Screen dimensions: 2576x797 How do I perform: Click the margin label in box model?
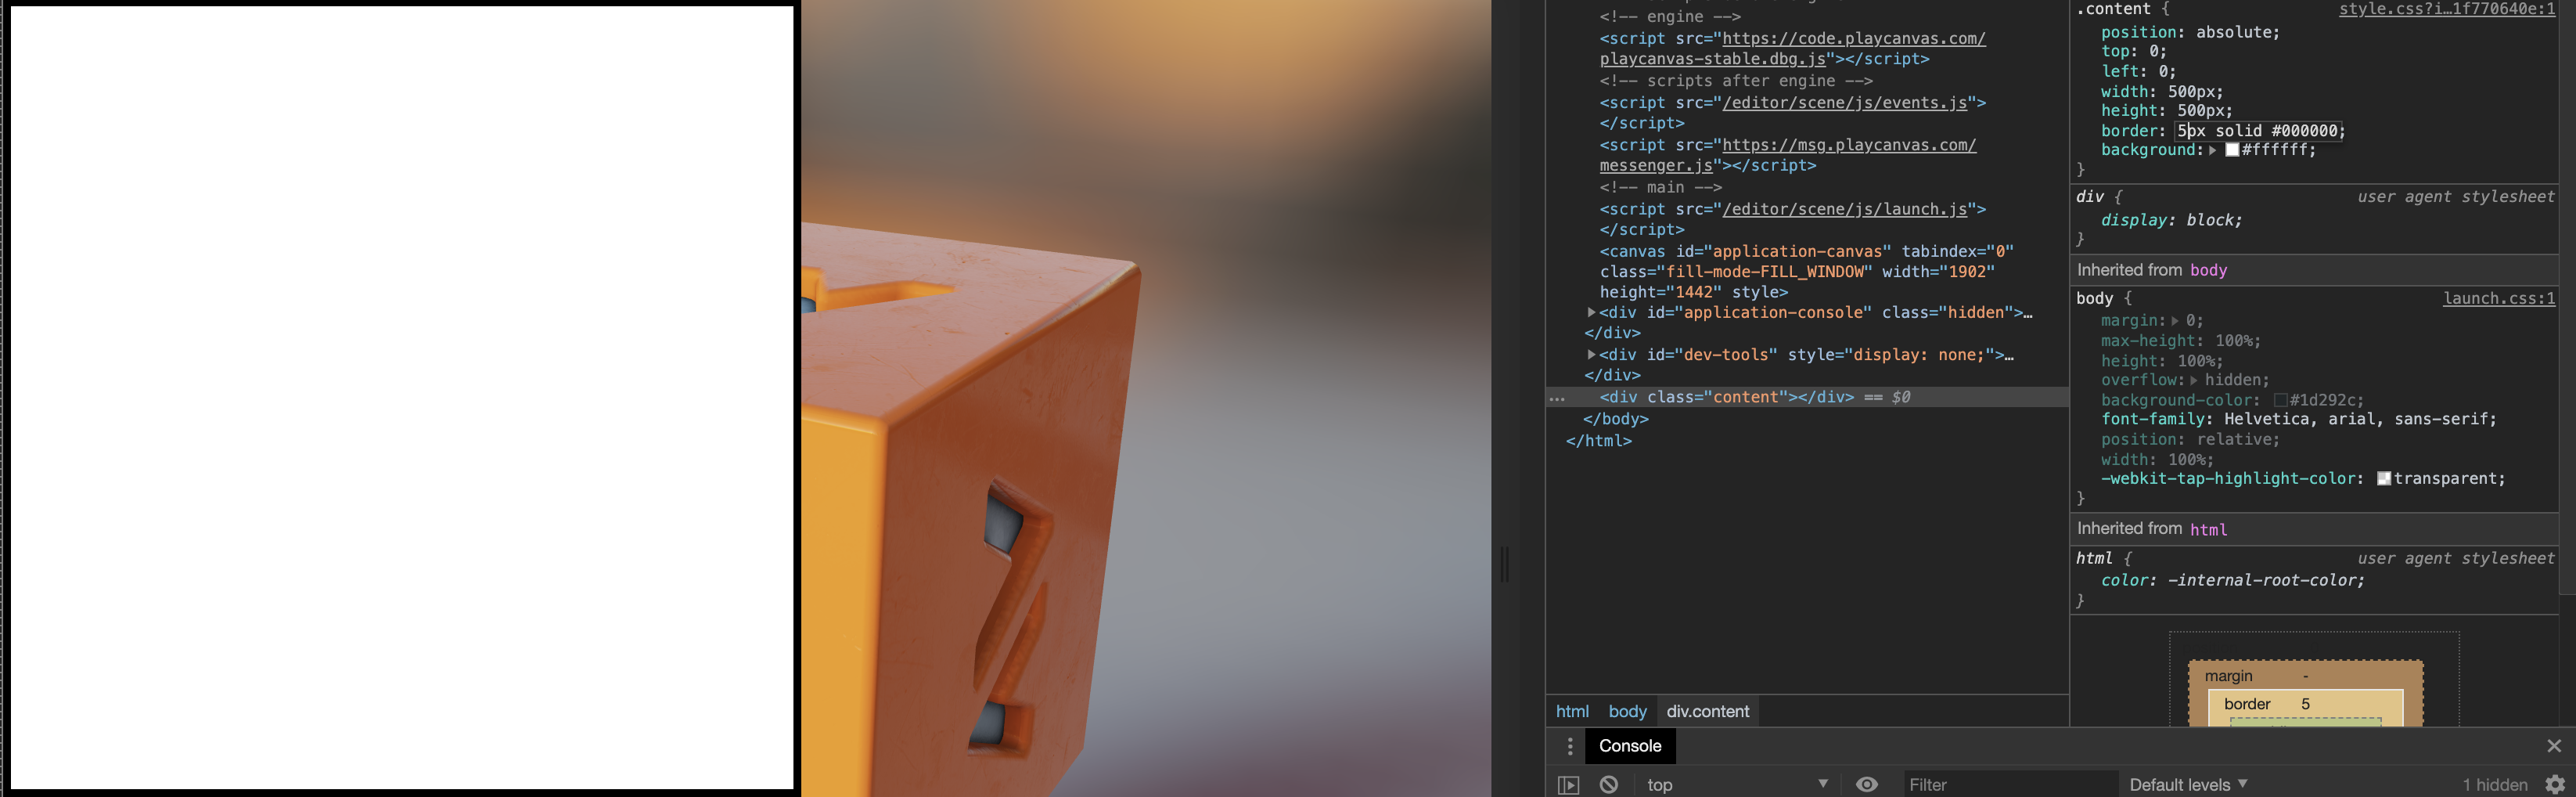coord(2228,677)
